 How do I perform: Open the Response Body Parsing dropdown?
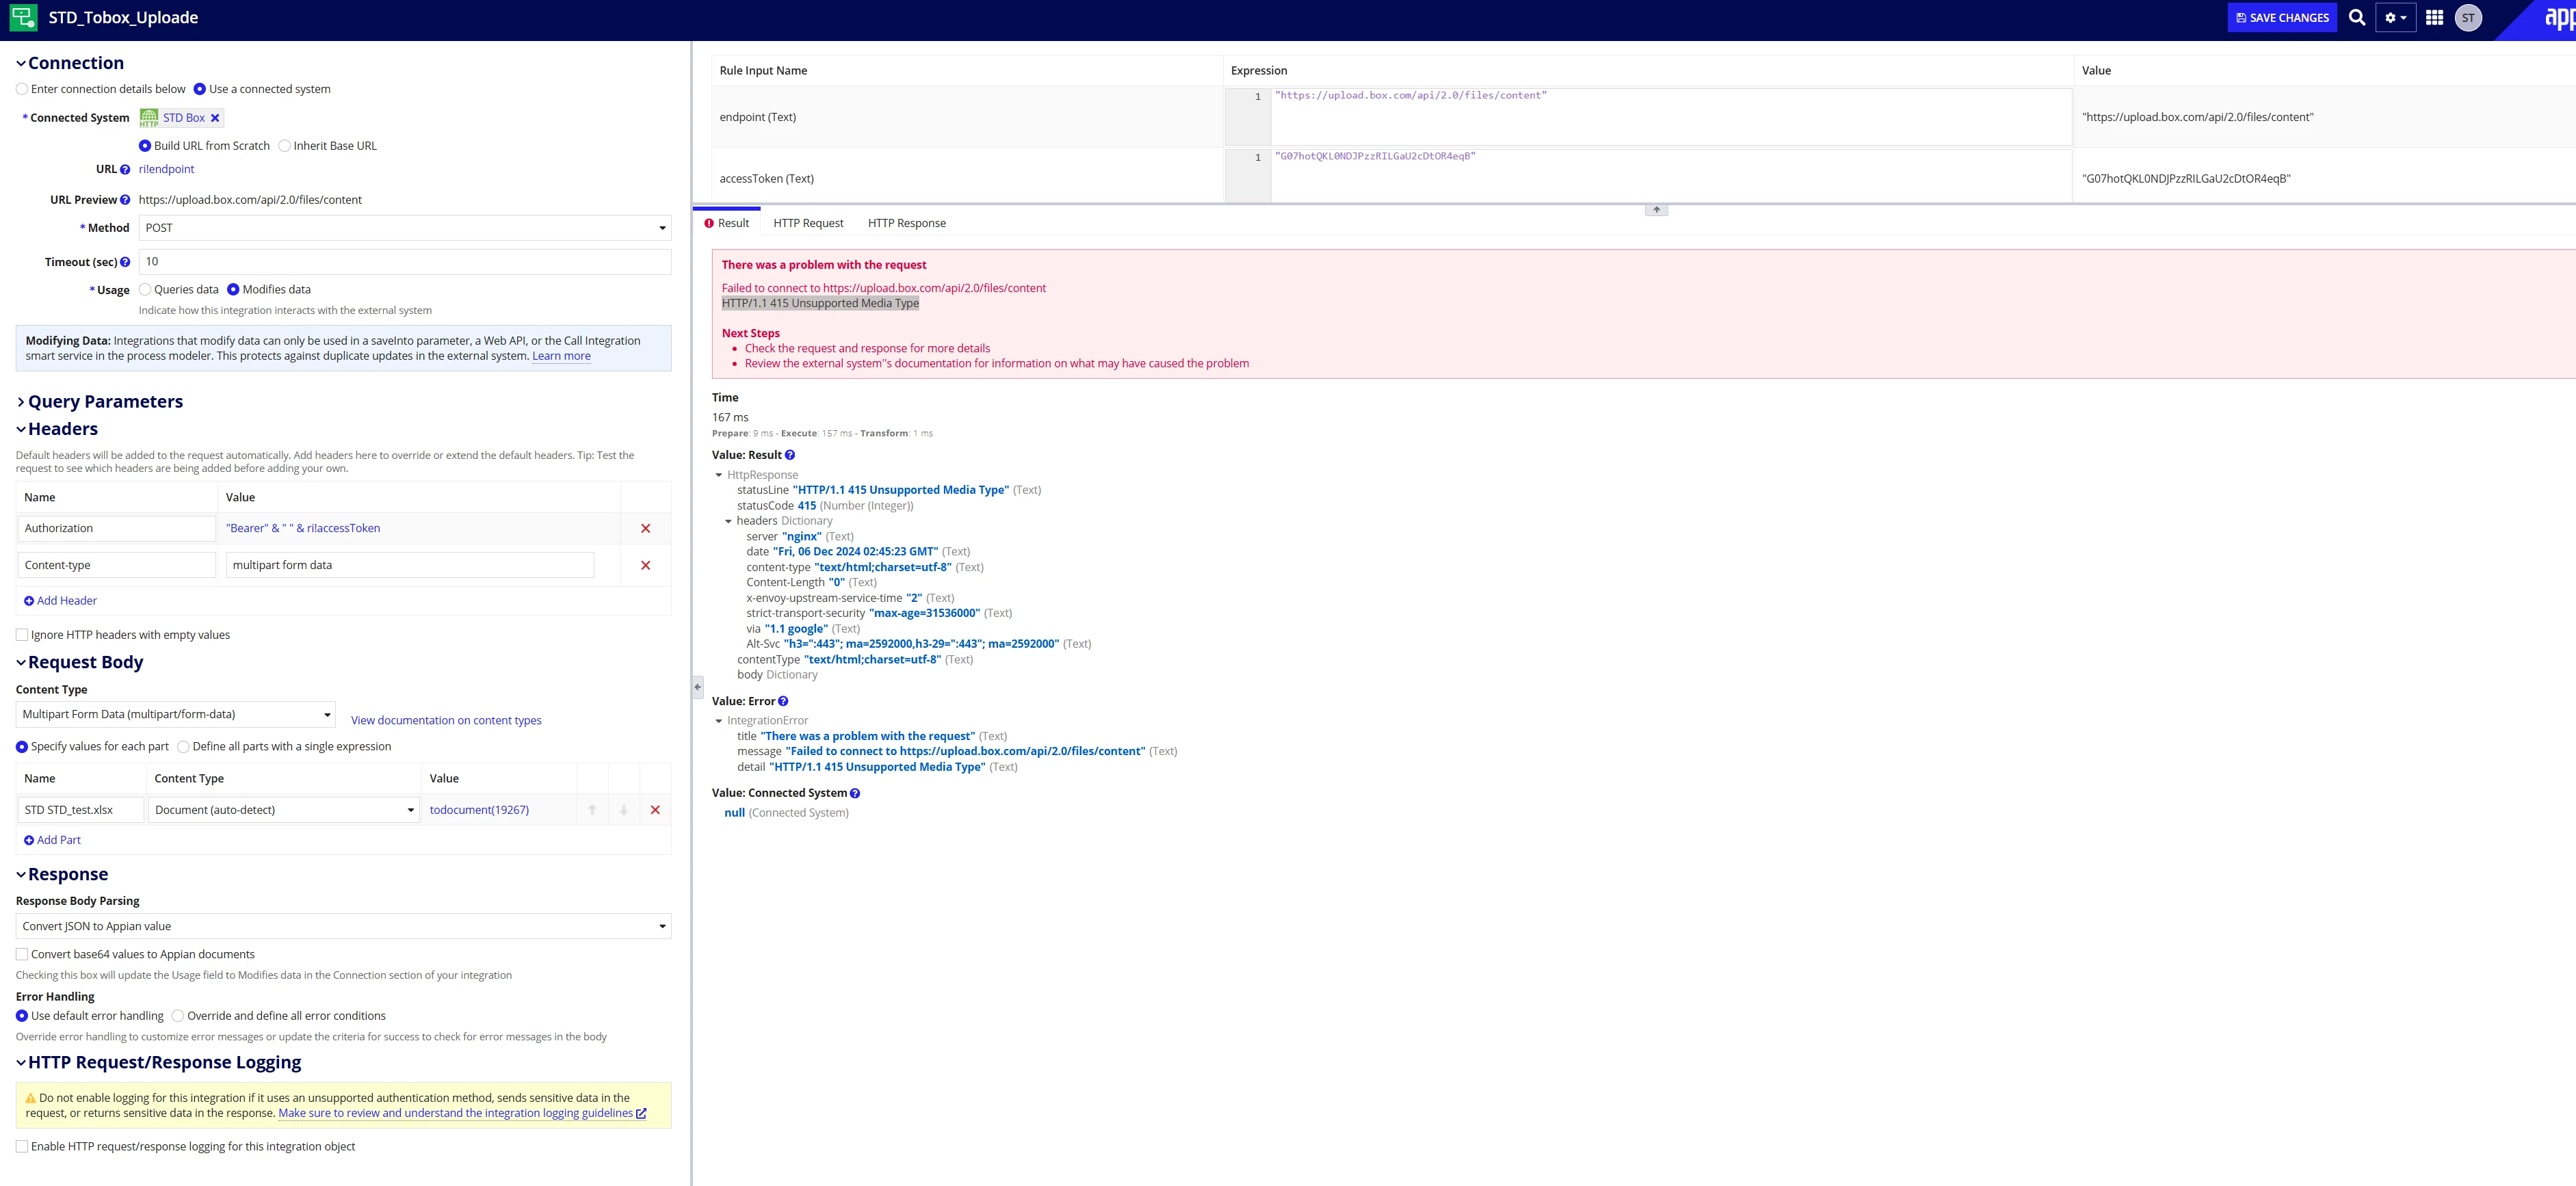(343, 927)
